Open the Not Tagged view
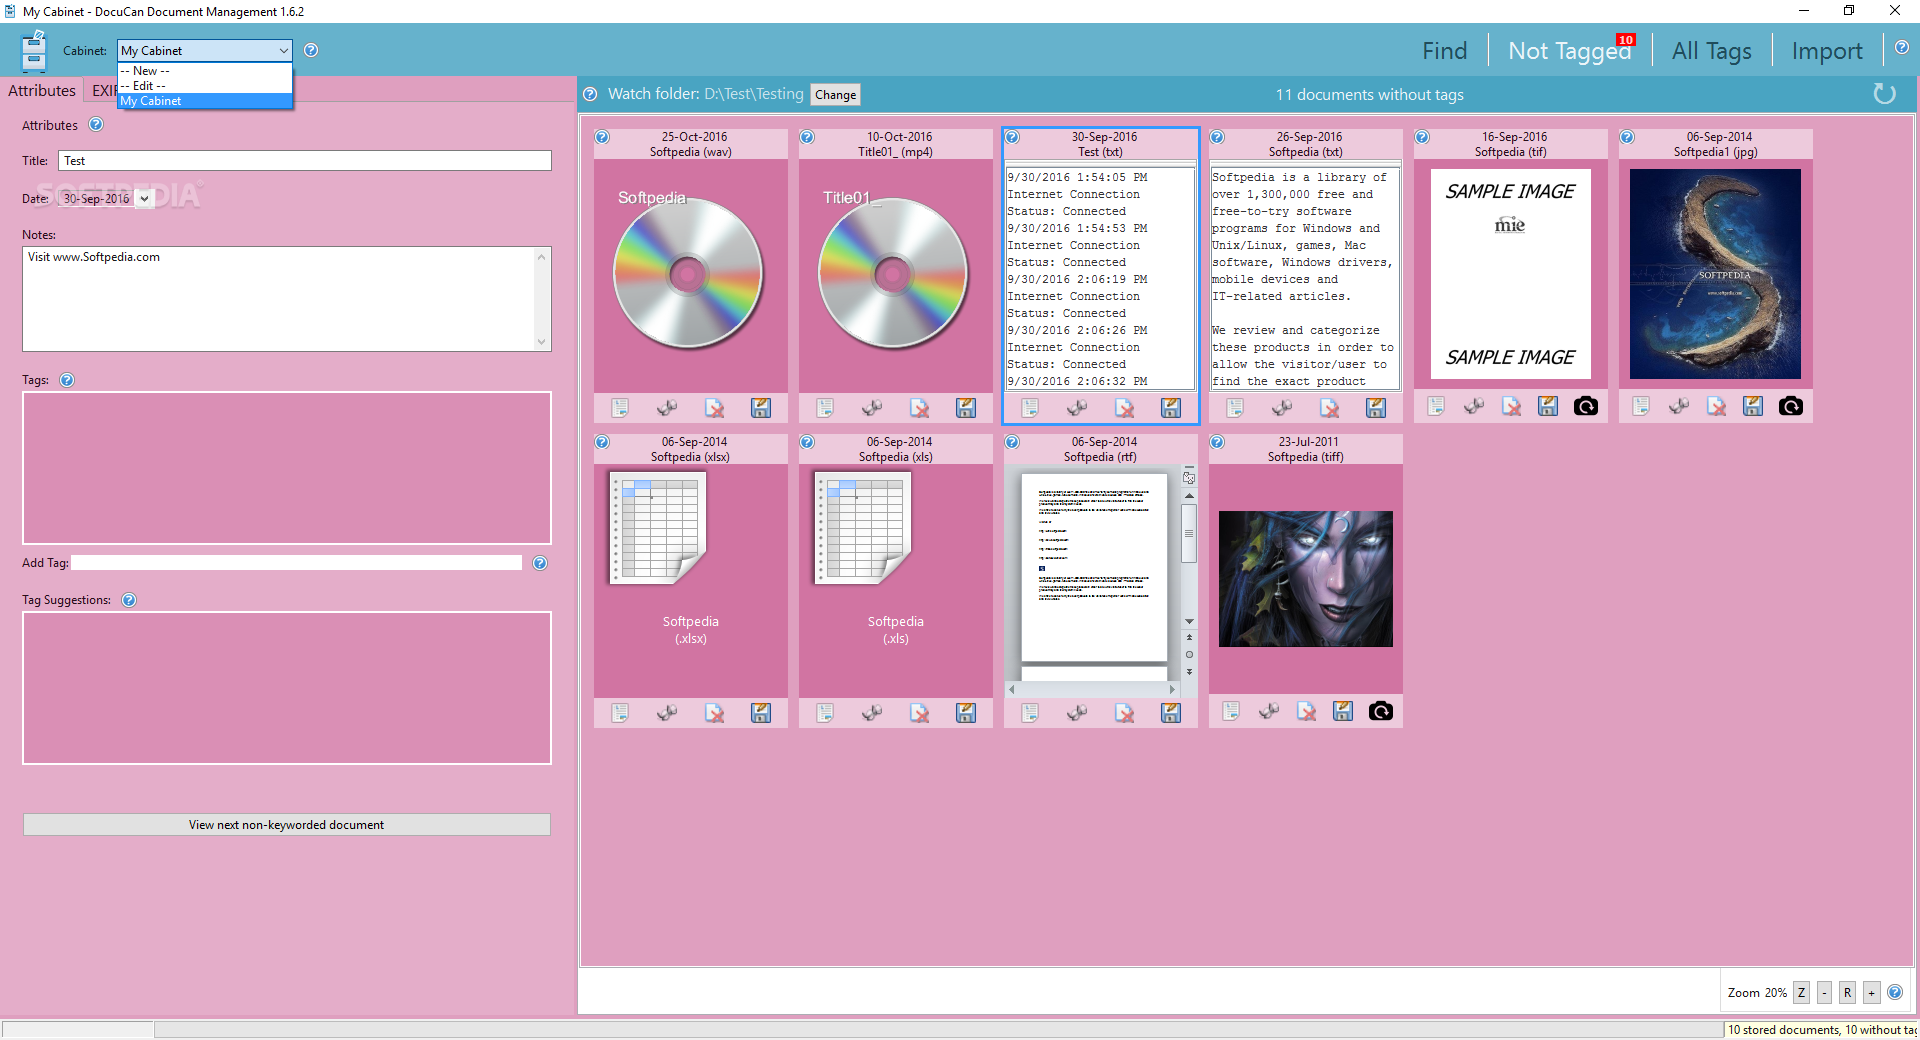 1569,51
